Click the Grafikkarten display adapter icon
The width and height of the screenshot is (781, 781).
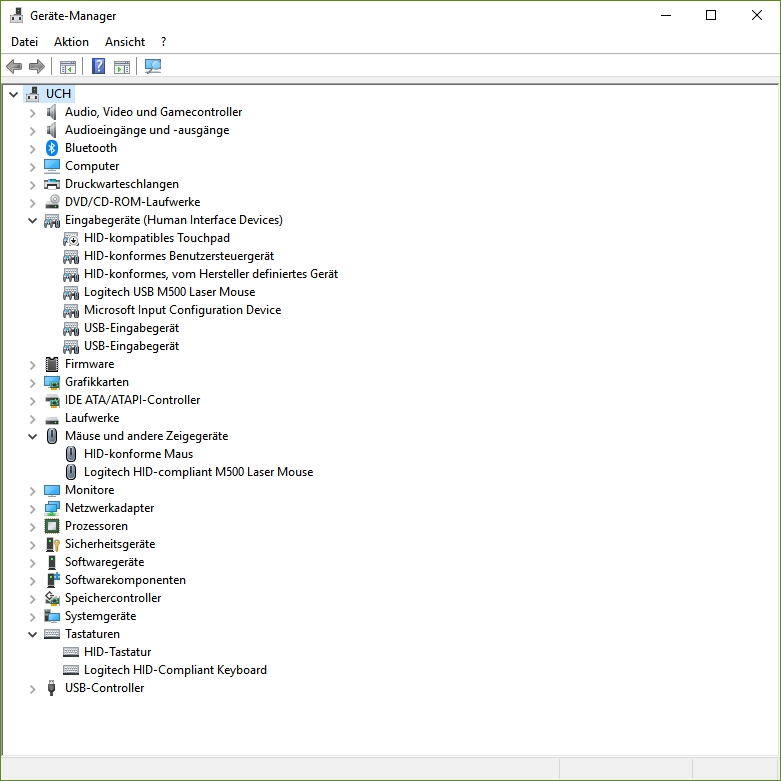point(52,382)
